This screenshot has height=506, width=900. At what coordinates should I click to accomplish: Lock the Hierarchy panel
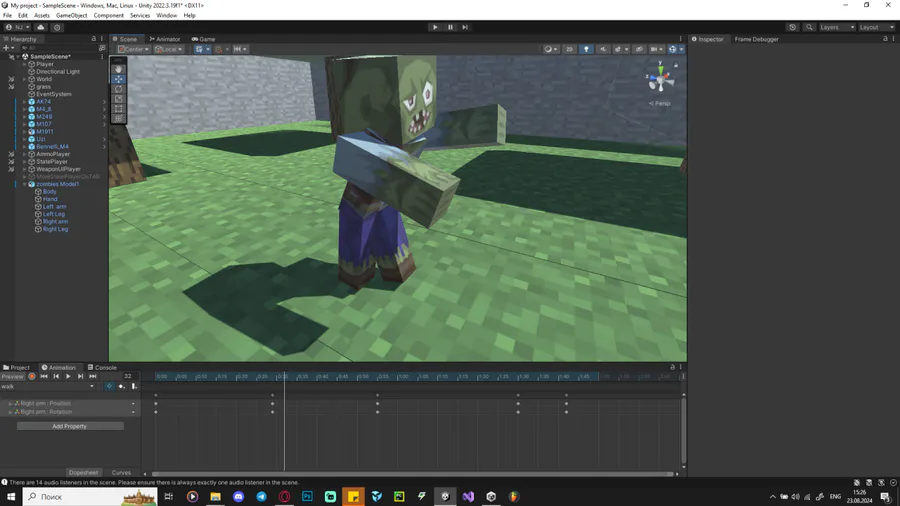click(x=94, y=39)
